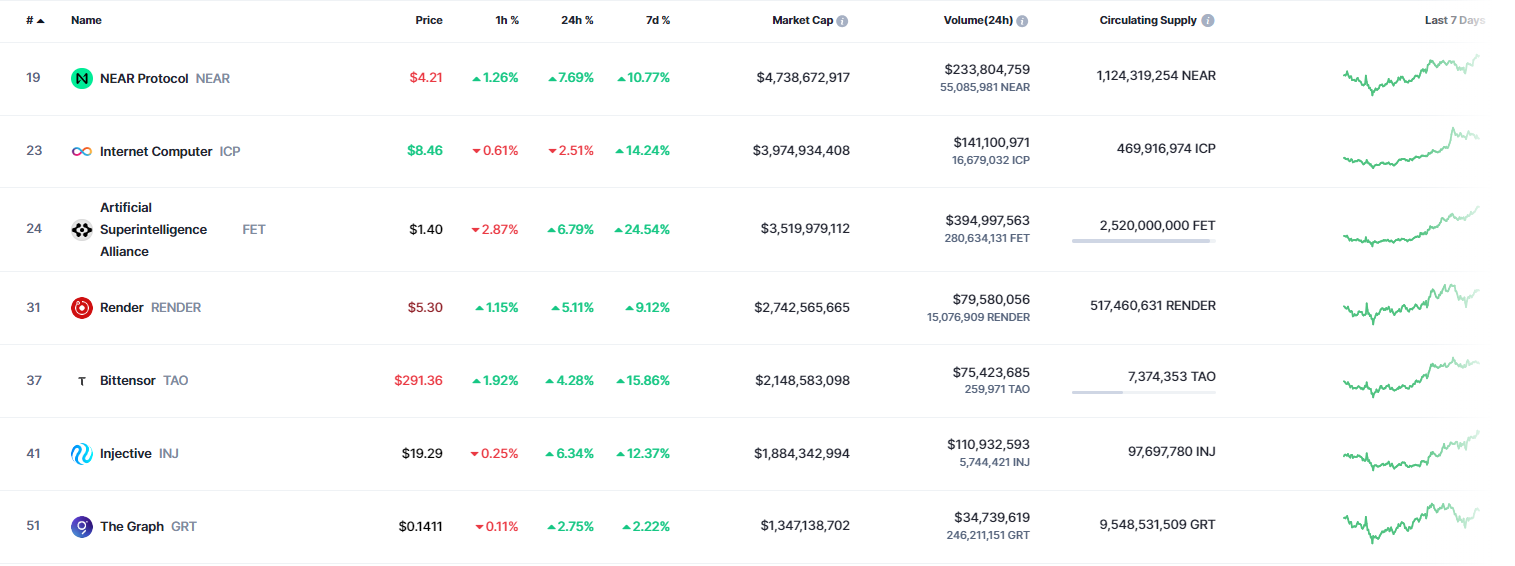Click The Graph volume $34,739,619 link

992,517
